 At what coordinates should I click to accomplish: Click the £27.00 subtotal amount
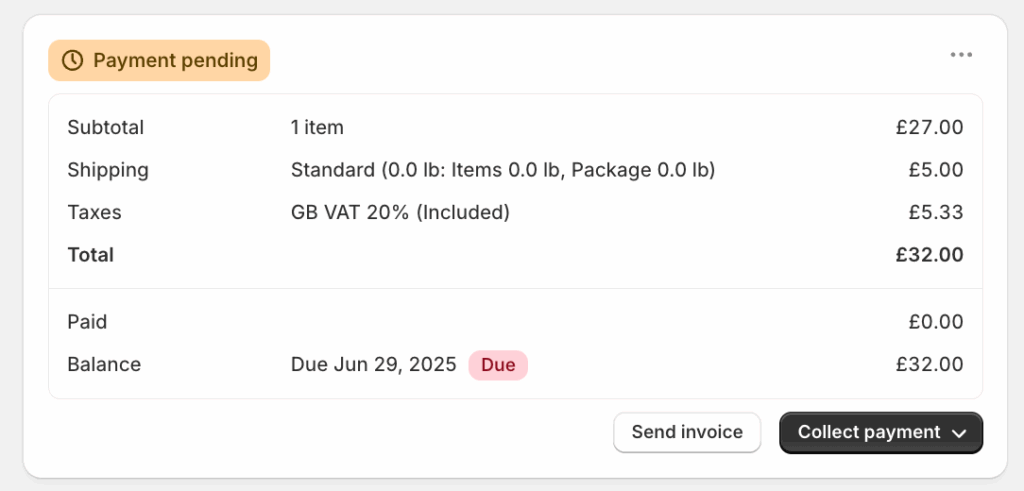(929, 128)
